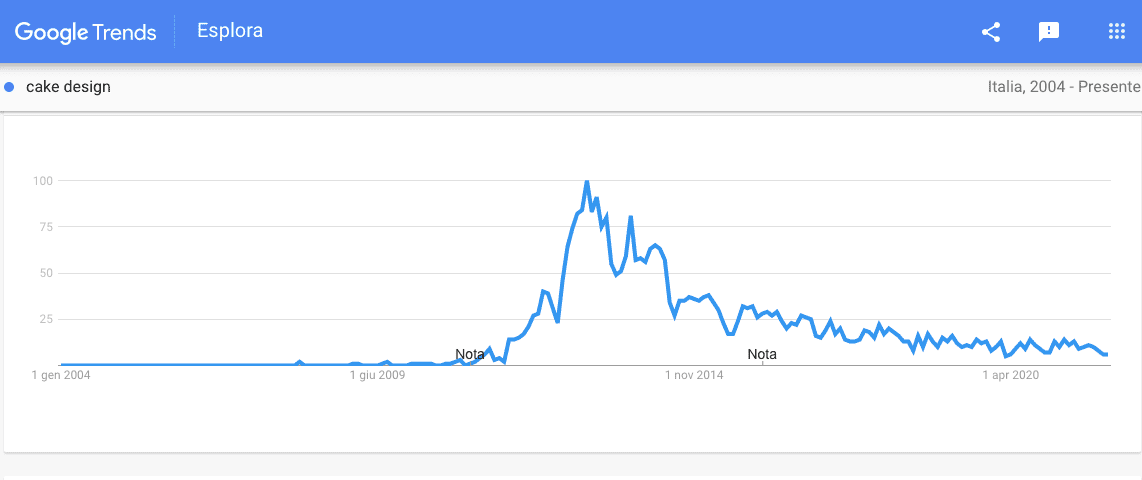
Task: Click the 100 value on y-axis
Action: coord(44,180)
